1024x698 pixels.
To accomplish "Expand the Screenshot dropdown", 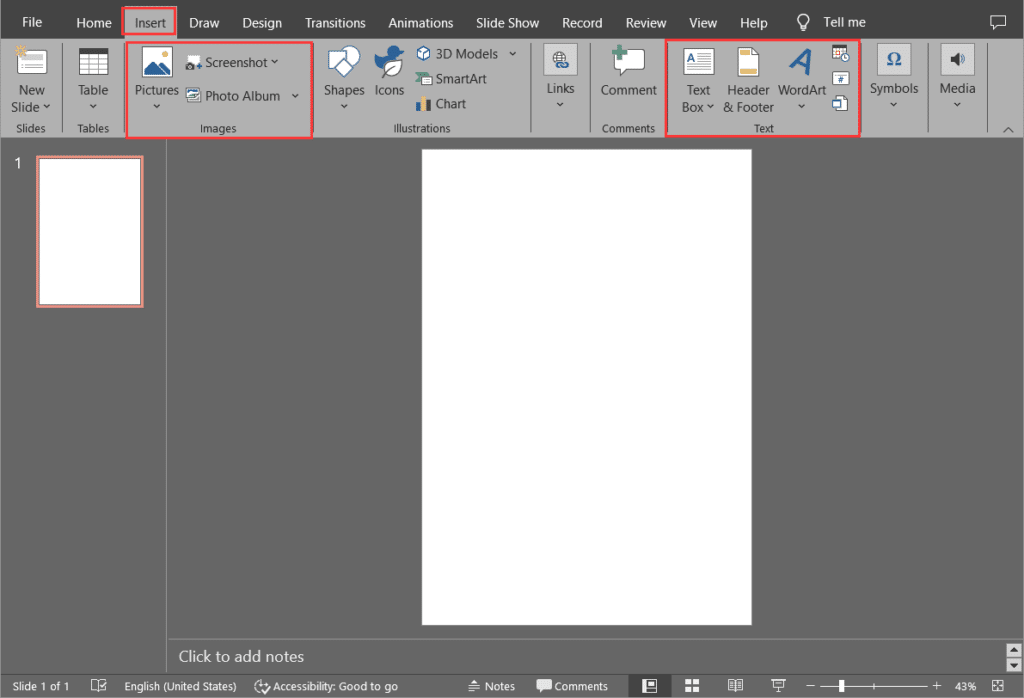I will point(275,61).
